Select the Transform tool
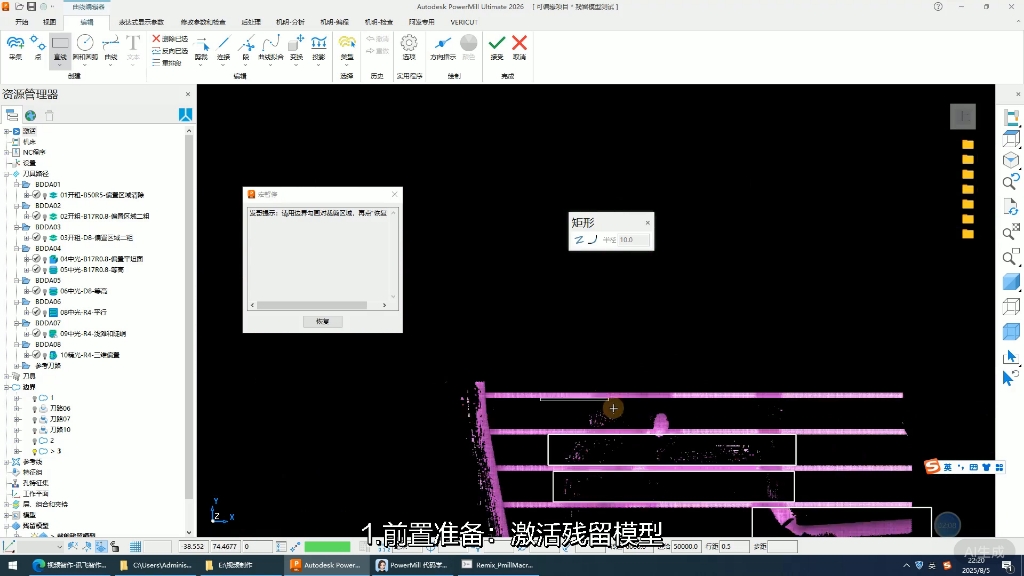This screenshot has width=1024, height=576. coord(296,48)
